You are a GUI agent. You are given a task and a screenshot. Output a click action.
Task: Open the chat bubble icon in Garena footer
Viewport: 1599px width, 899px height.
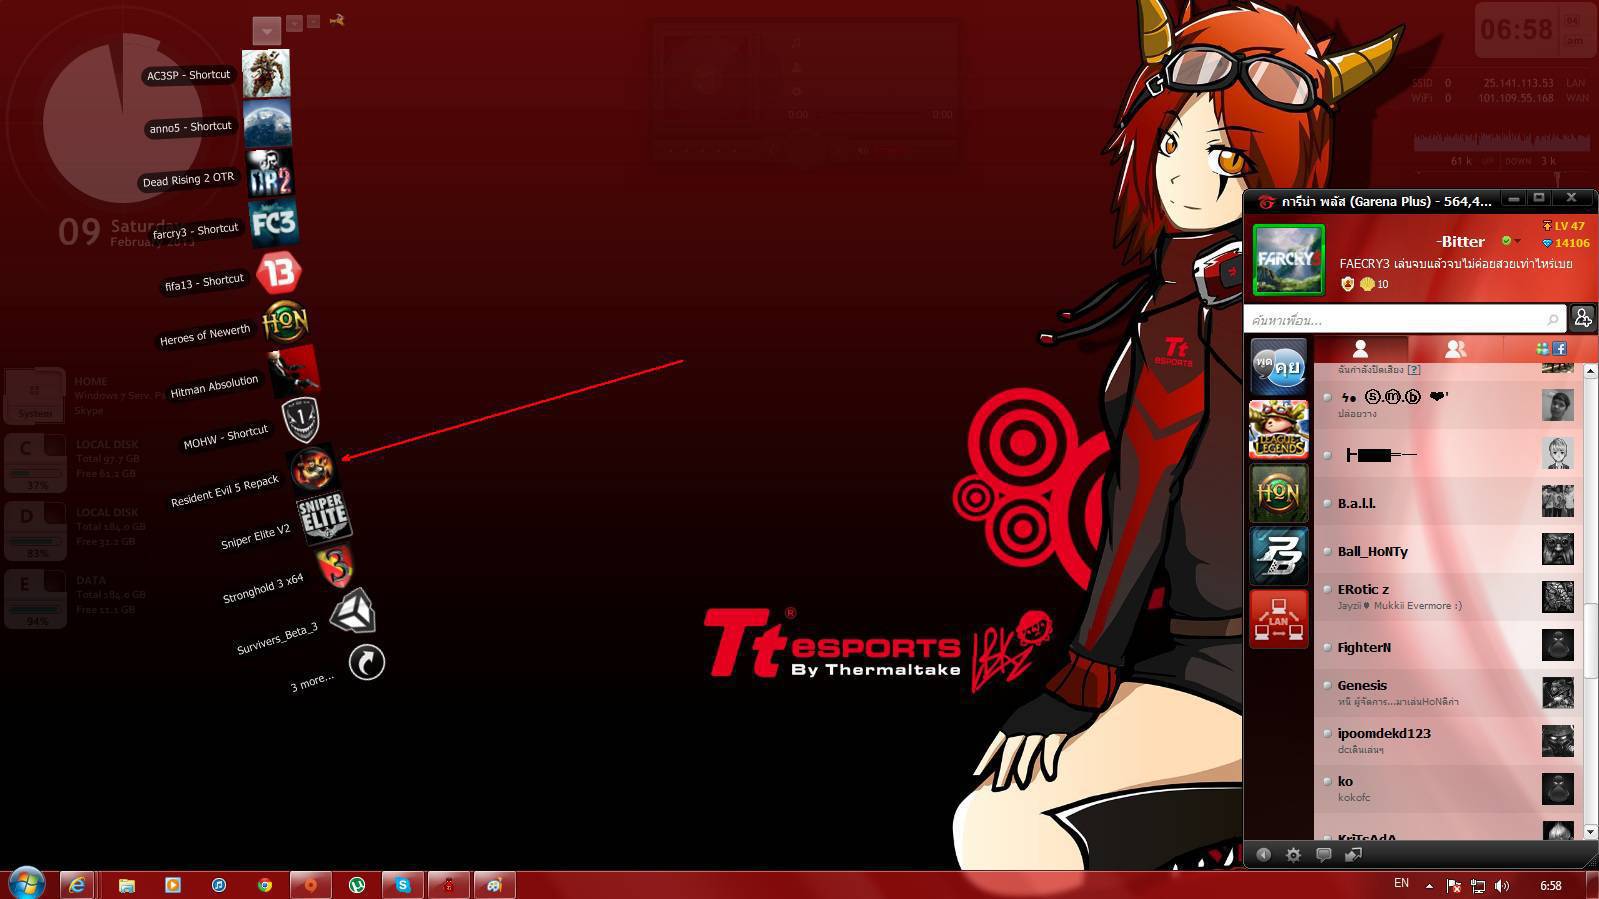pyautogui.click(x=1323, y=854)
